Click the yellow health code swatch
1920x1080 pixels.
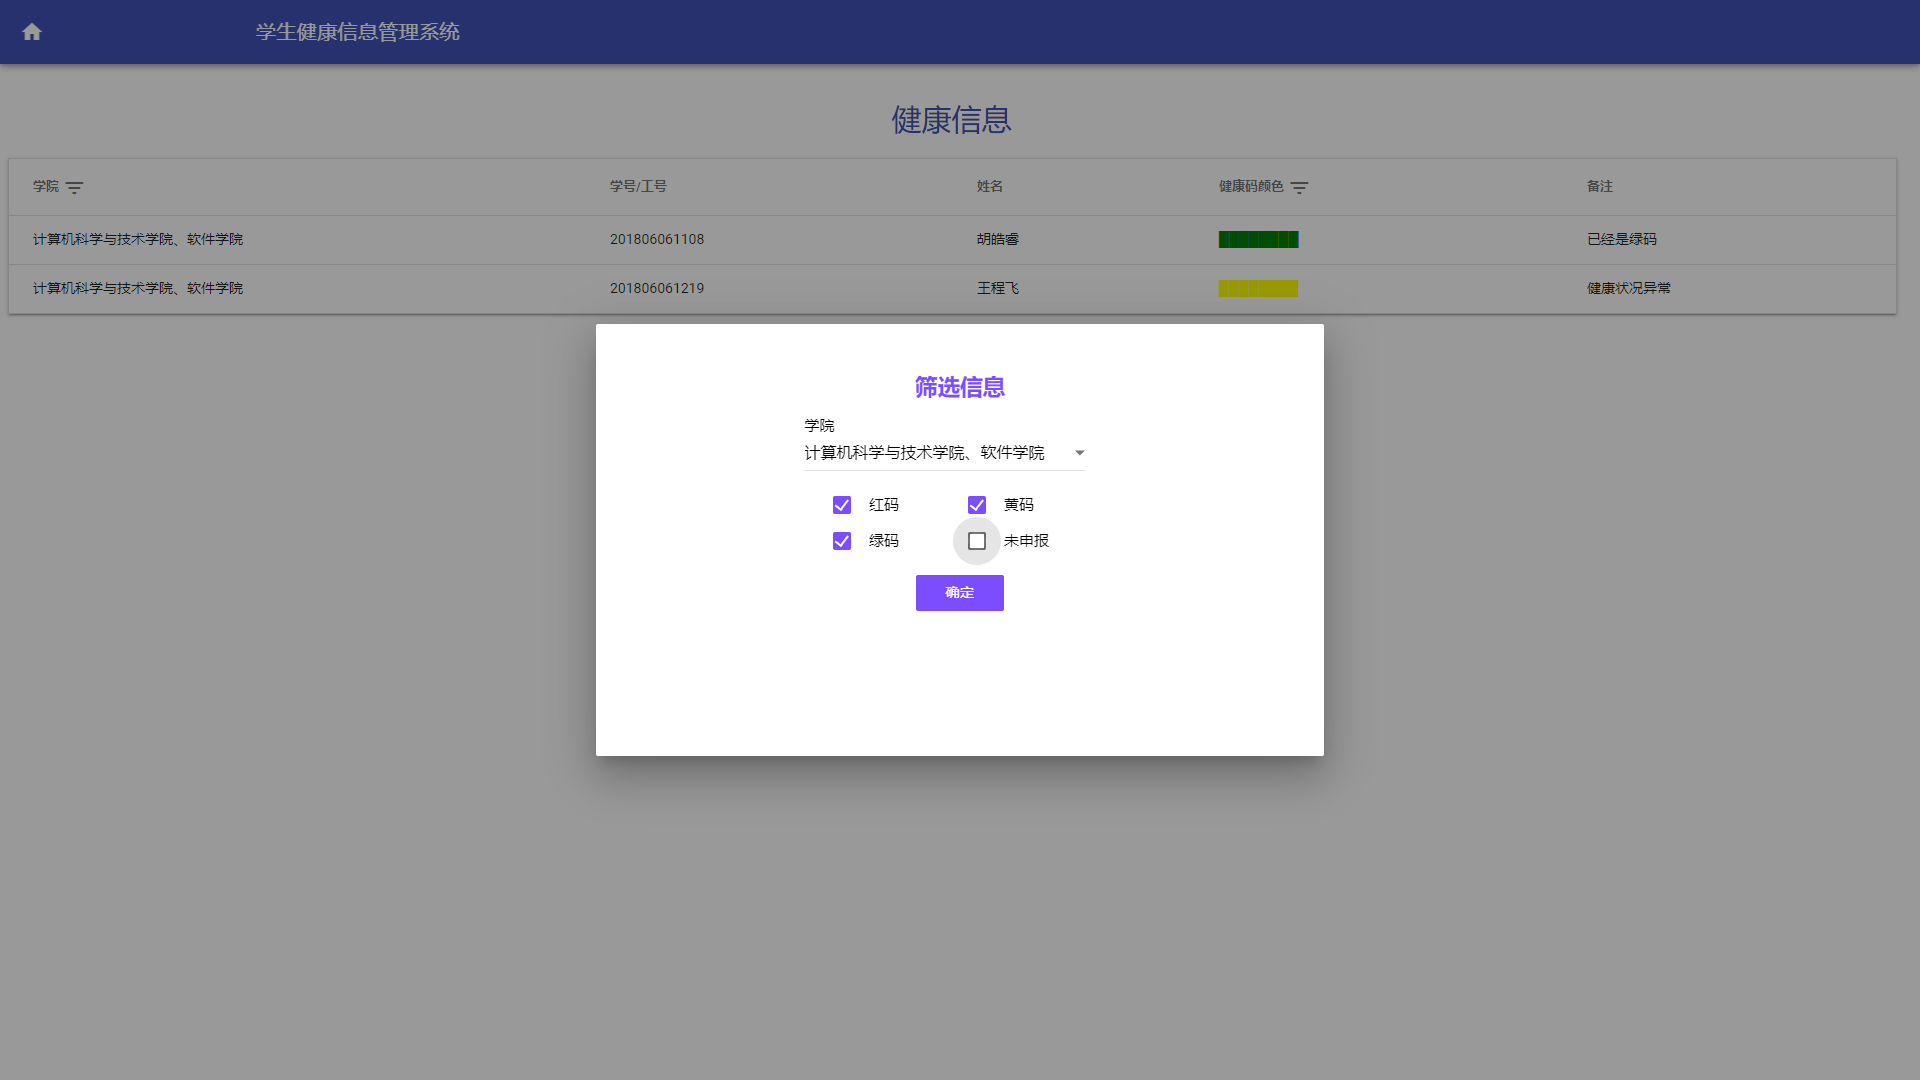pos(1258,289)
